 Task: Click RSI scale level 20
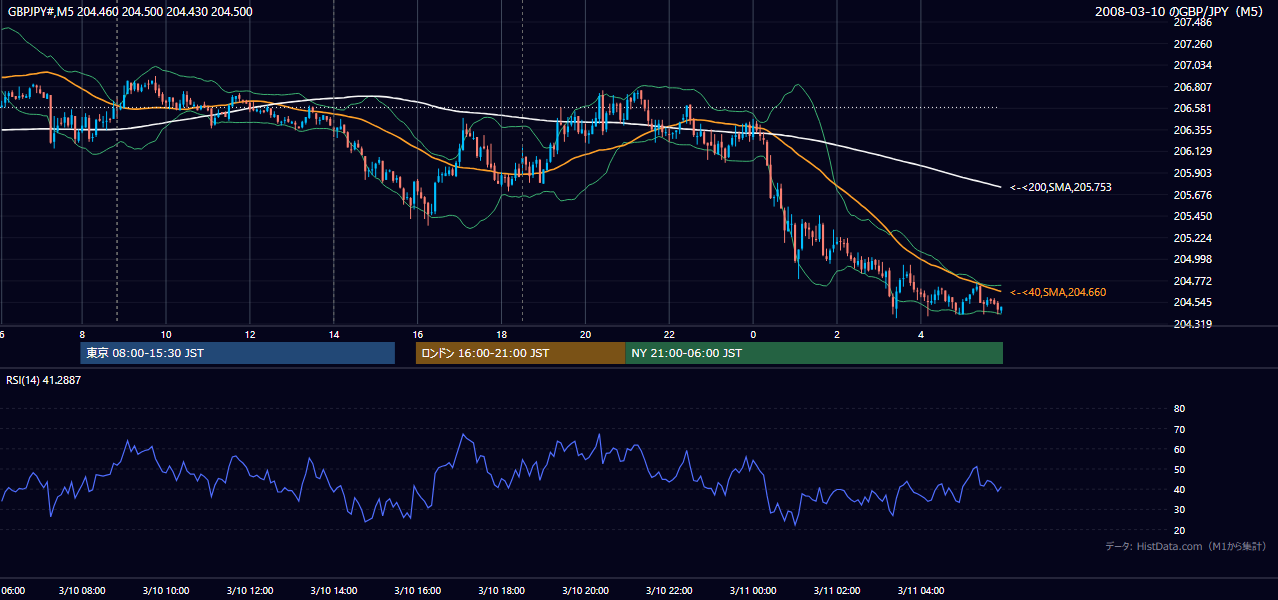(1179, 530)
